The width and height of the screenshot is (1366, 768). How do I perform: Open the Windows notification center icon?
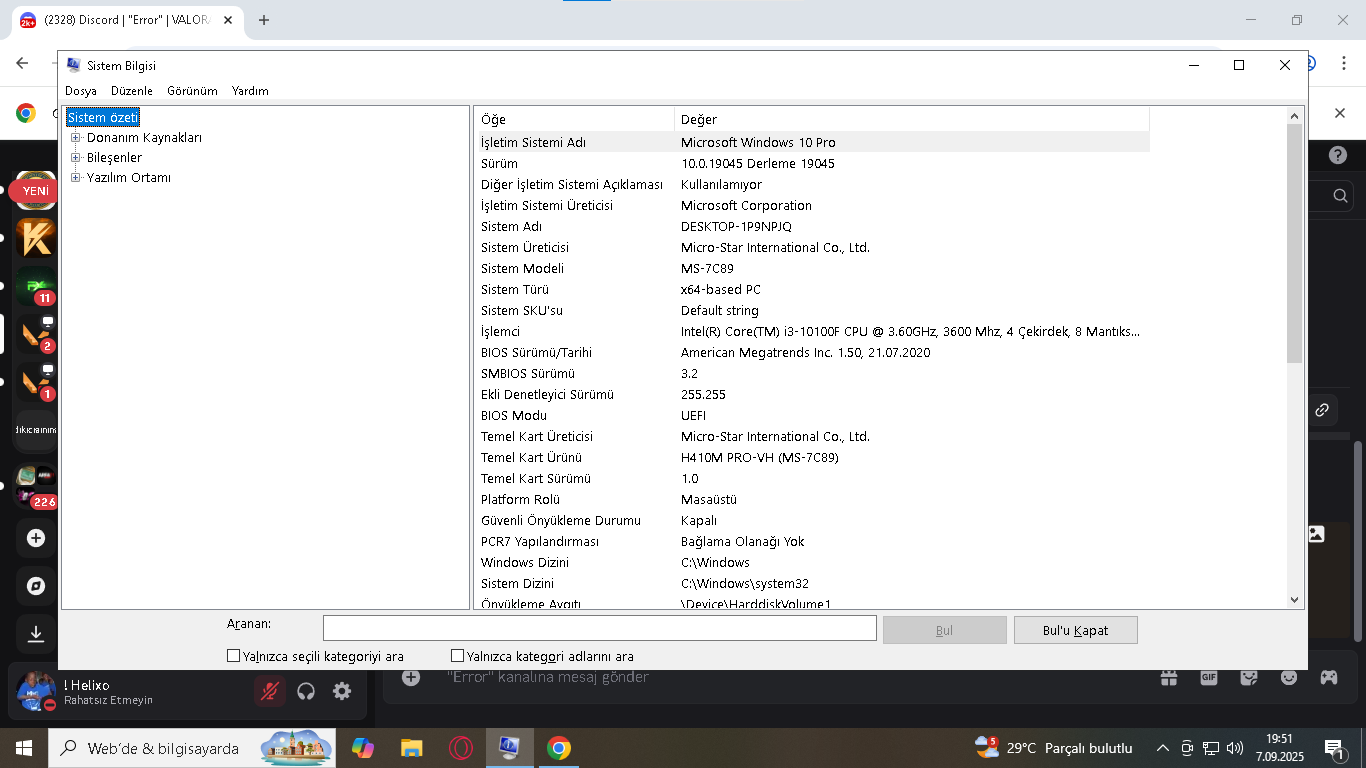click(x=1333, y=748)
